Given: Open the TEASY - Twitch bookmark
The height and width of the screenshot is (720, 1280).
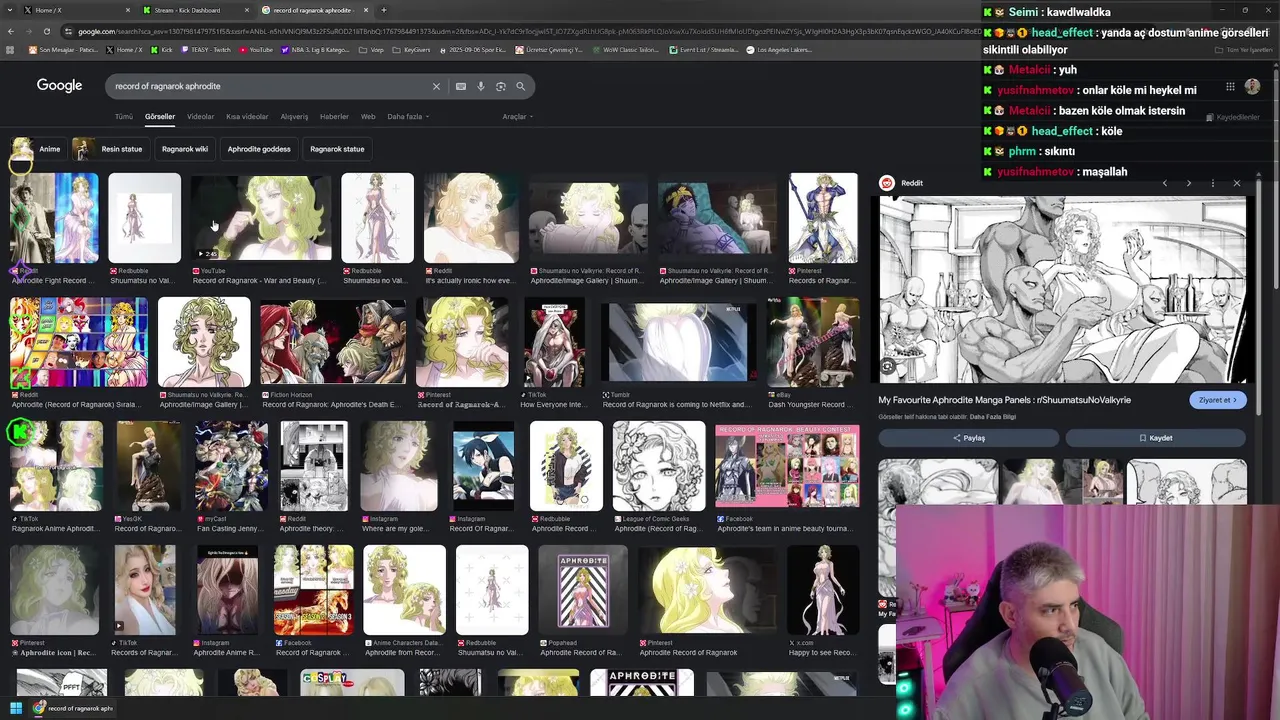Looking at the screenshot, I should (205, 49).
